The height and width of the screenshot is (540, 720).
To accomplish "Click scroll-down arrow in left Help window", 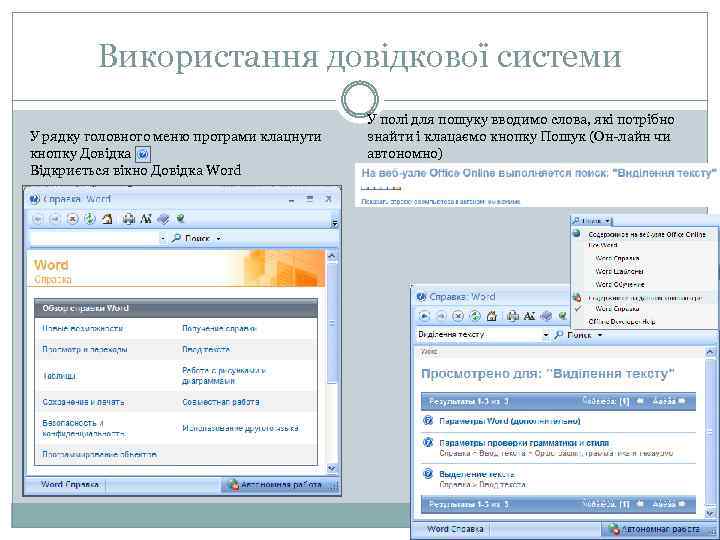I will click(332, 468).
